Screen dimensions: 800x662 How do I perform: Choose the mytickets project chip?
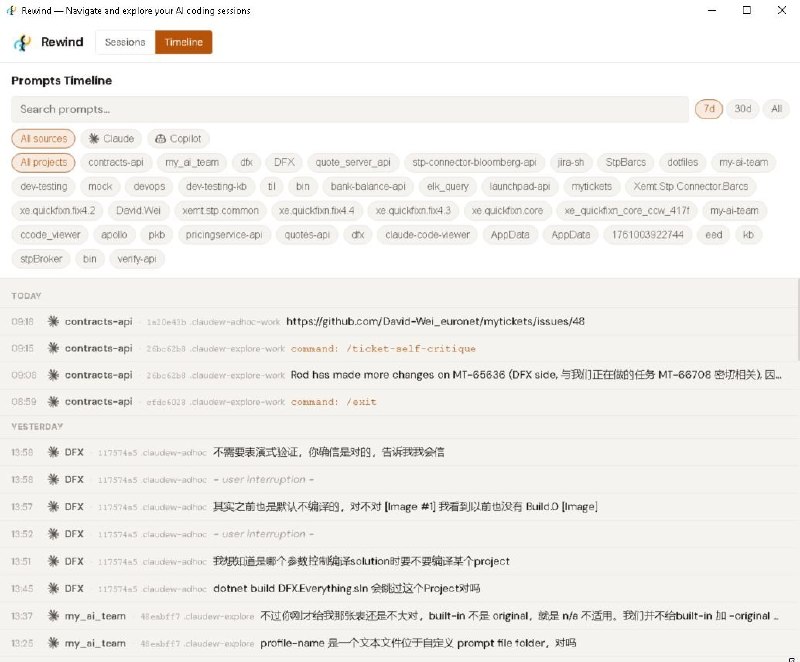pos(591,187)
